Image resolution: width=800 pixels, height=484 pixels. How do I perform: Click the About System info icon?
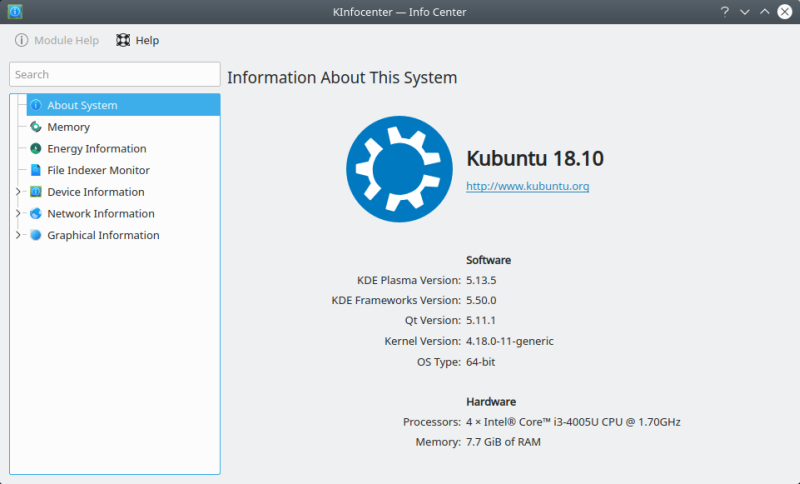point(36,105)
